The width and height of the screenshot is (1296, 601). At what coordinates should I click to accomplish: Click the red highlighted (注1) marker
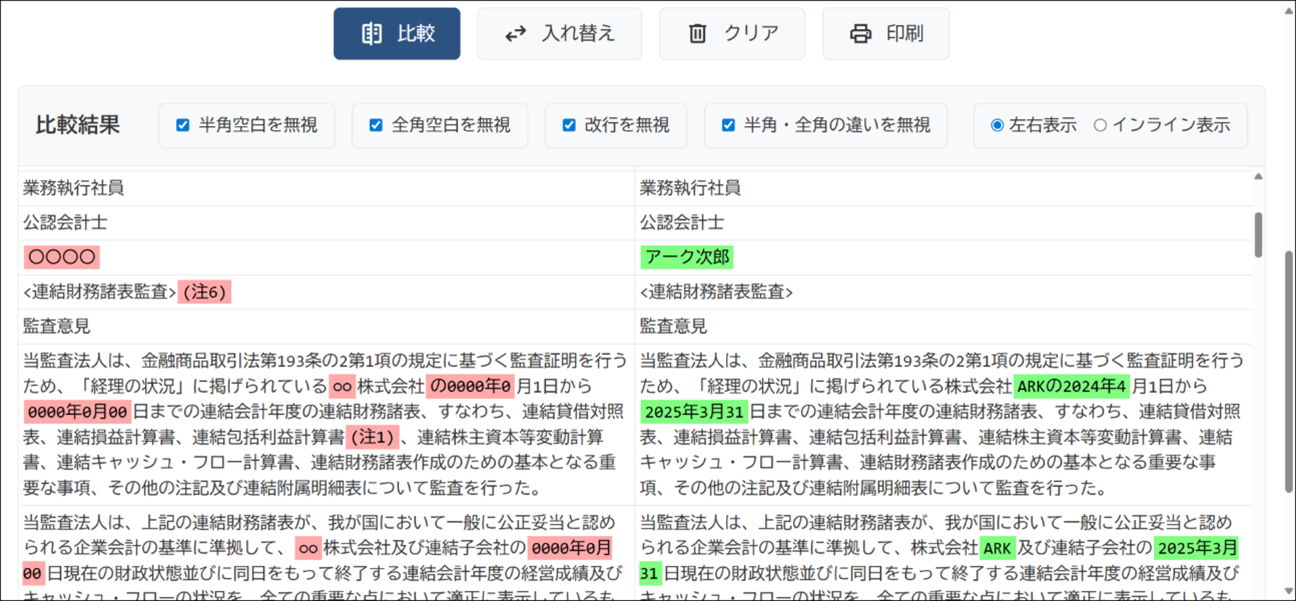[372, 437]
